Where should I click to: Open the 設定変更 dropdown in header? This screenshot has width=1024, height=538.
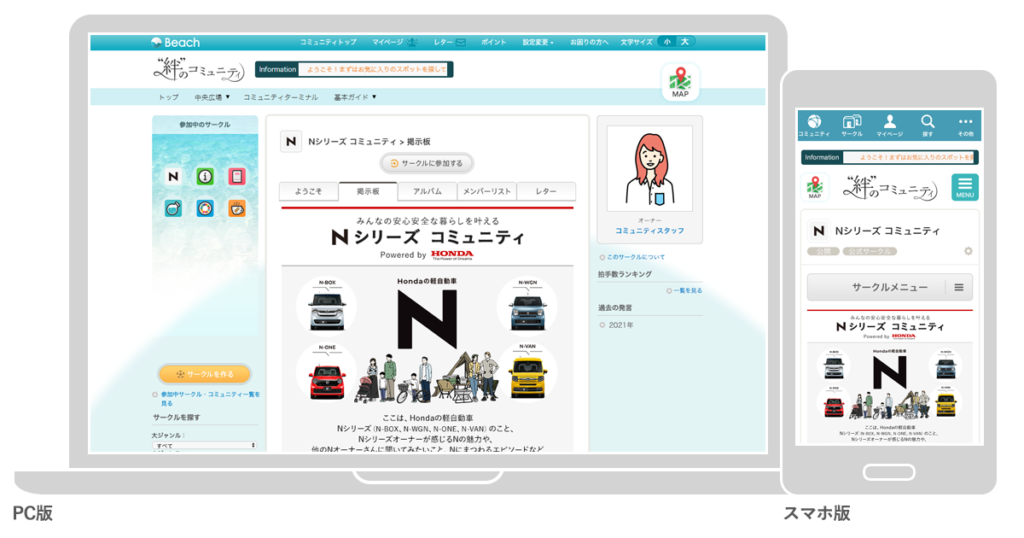pyautogui.click(x=537, y=42)
